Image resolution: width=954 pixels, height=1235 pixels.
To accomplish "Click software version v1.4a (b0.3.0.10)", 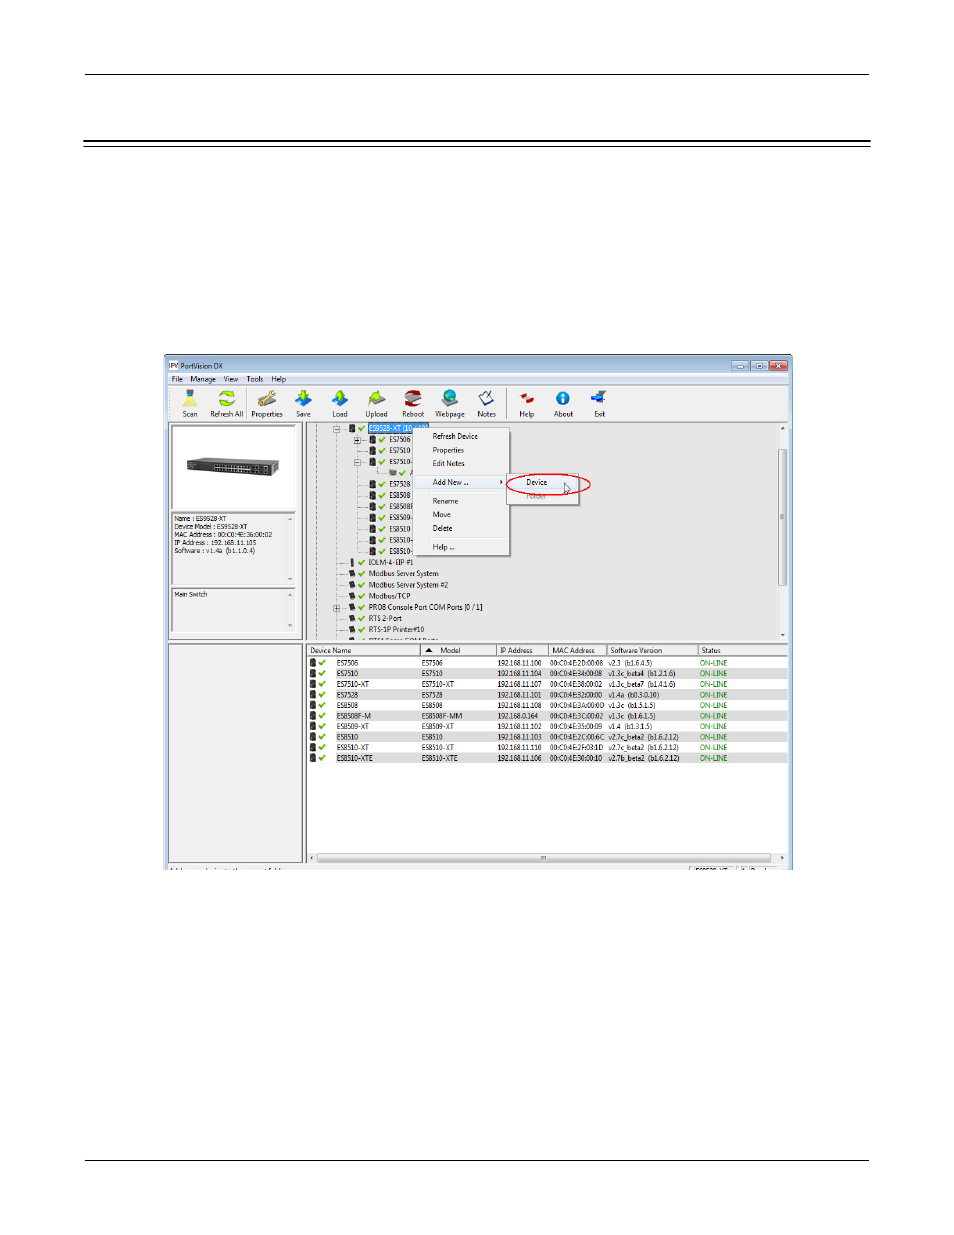I will (634, 695).
